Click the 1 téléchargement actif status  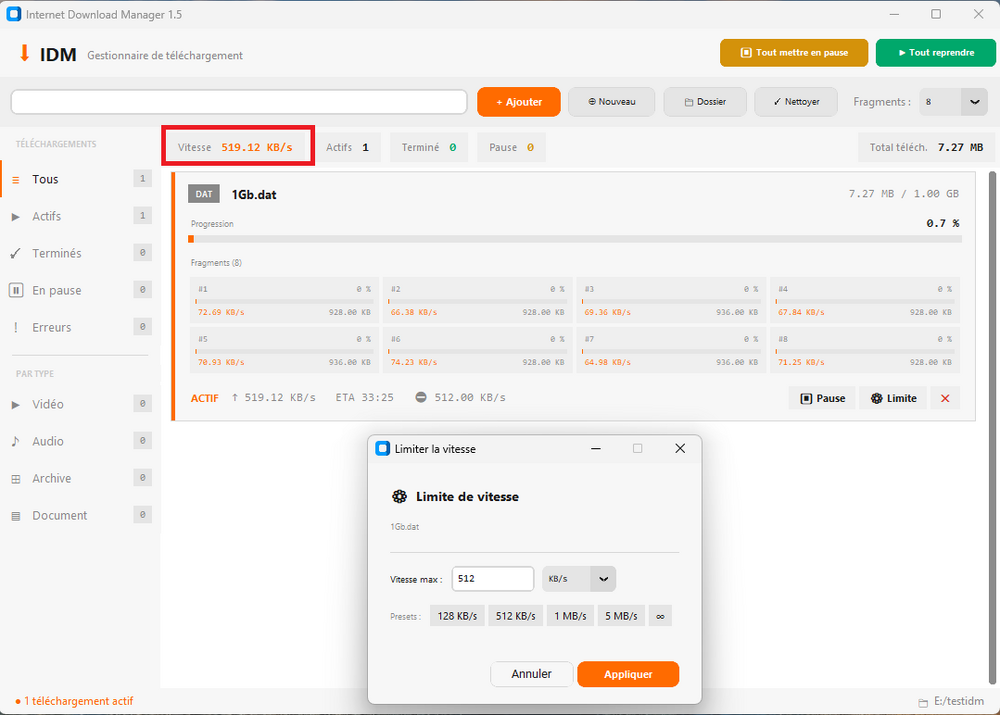[x=74, y=701]
